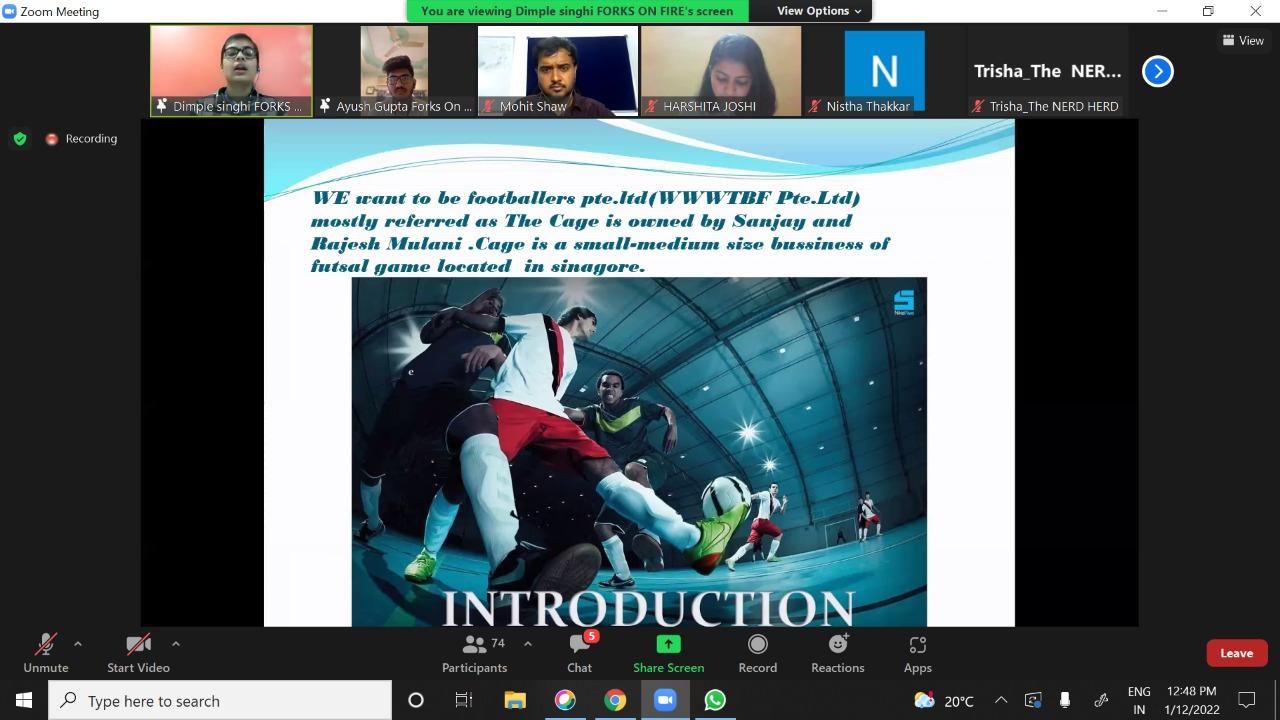Unmute the microphone

(x=46, y=653)
